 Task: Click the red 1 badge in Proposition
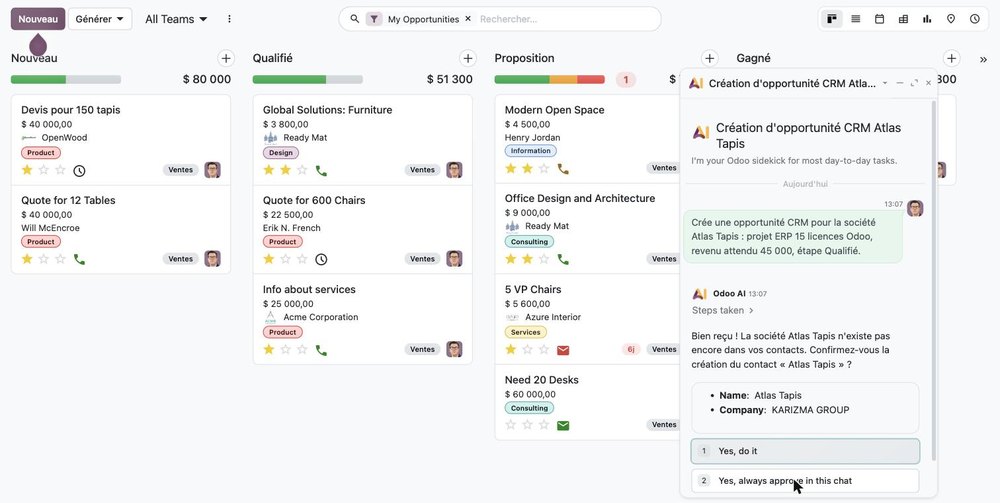626,80
